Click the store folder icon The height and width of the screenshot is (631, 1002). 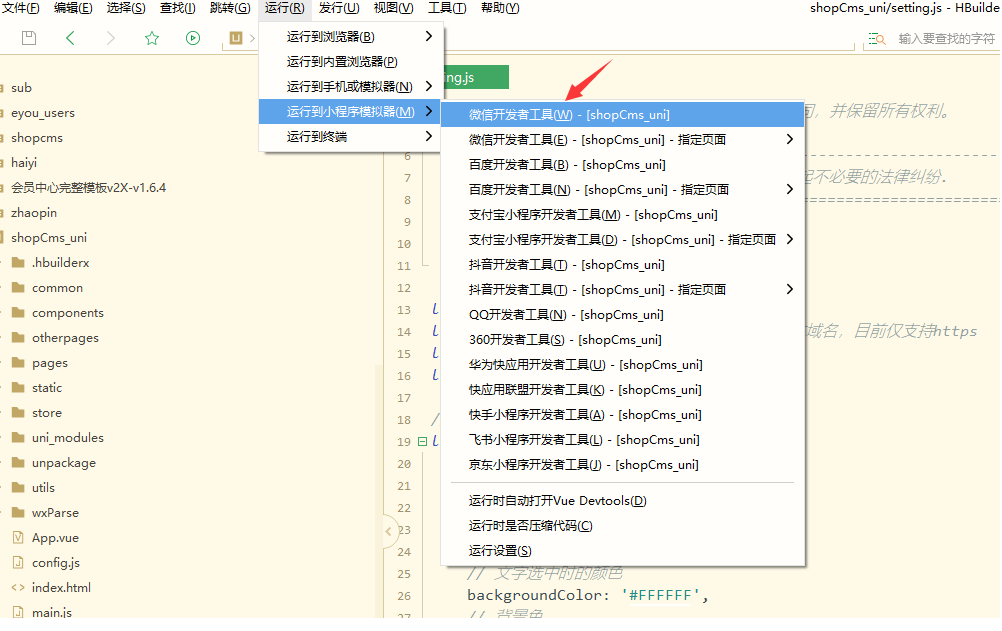pos(19,412)
